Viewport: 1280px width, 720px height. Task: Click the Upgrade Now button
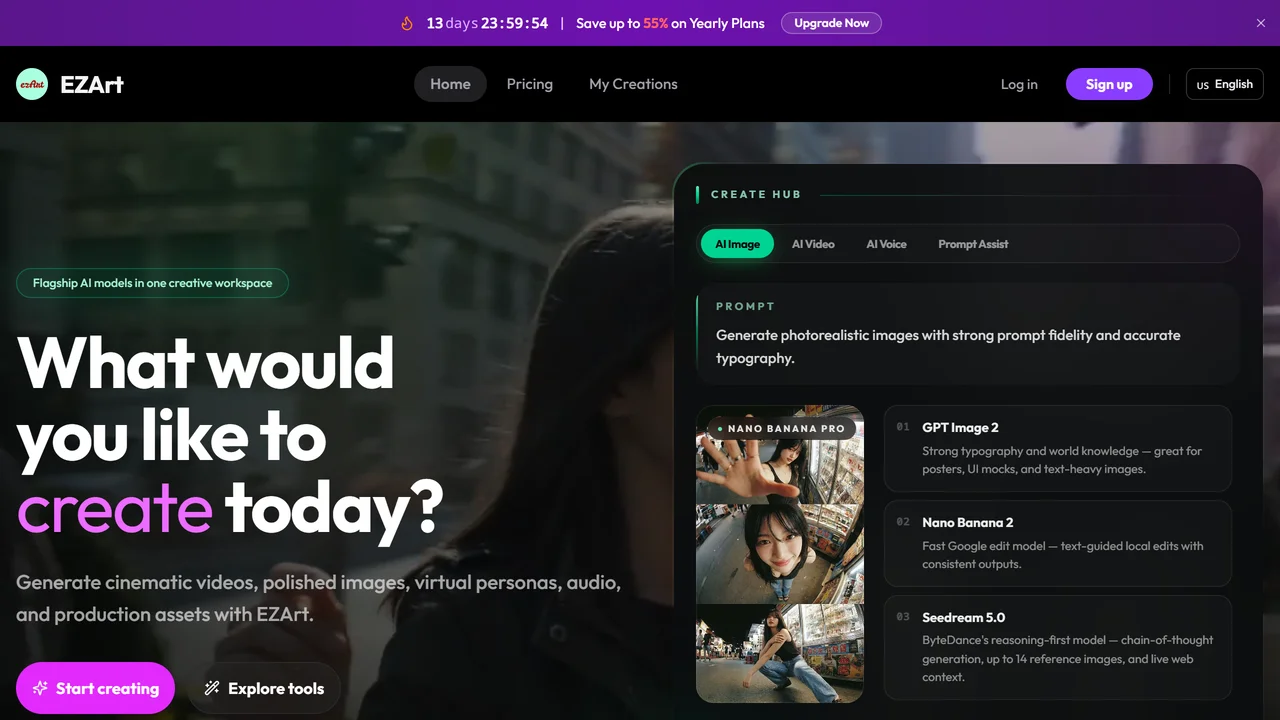(x=831, y=23)
